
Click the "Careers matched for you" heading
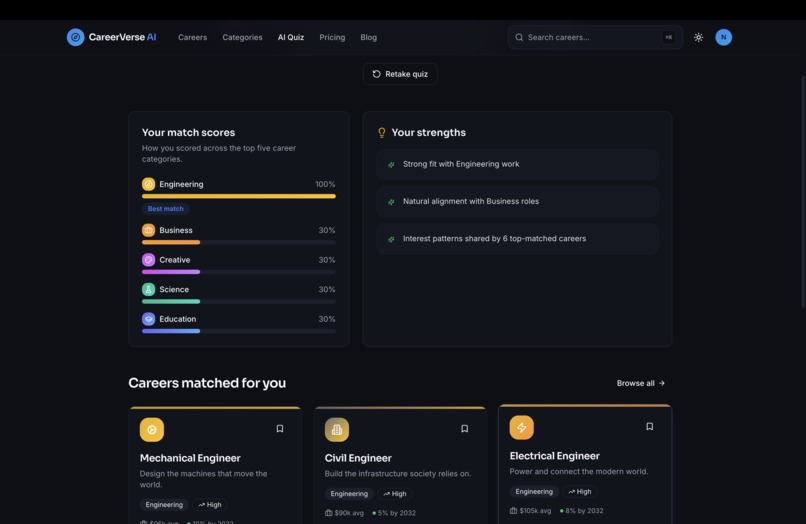(207, 383)
